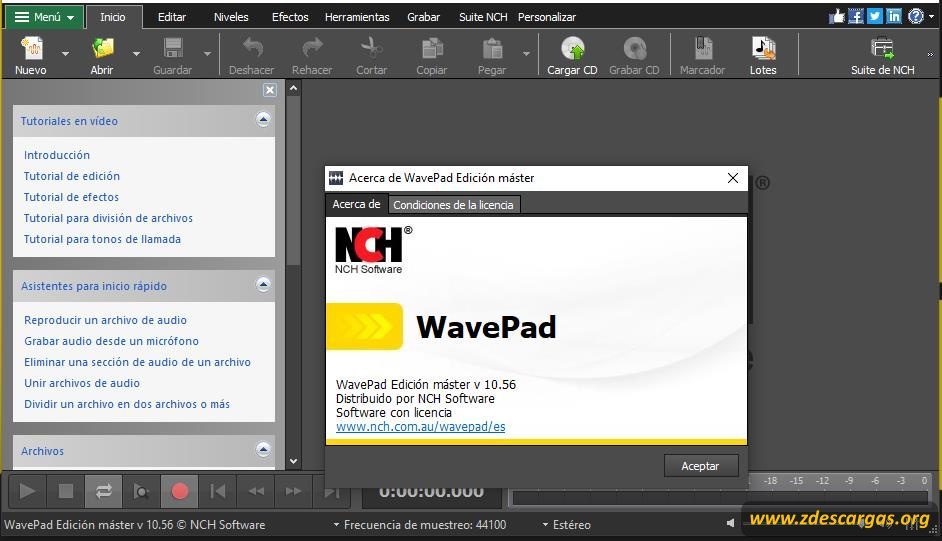This screenshot has width=942, height=541.
Task: Open the Herramientas tab
Action: pyautogui.click(x=357, y=17)
